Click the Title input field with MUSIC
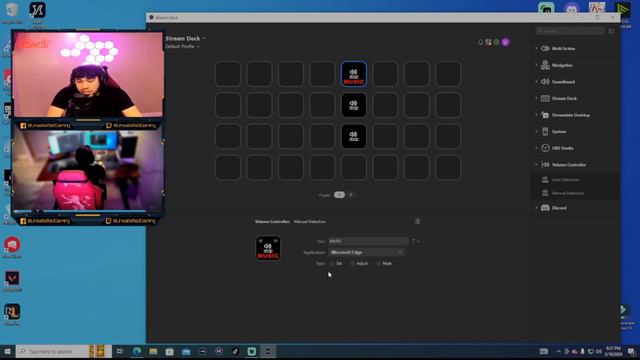The width and height of the screenshot is (640, 360). click(368, 241)
